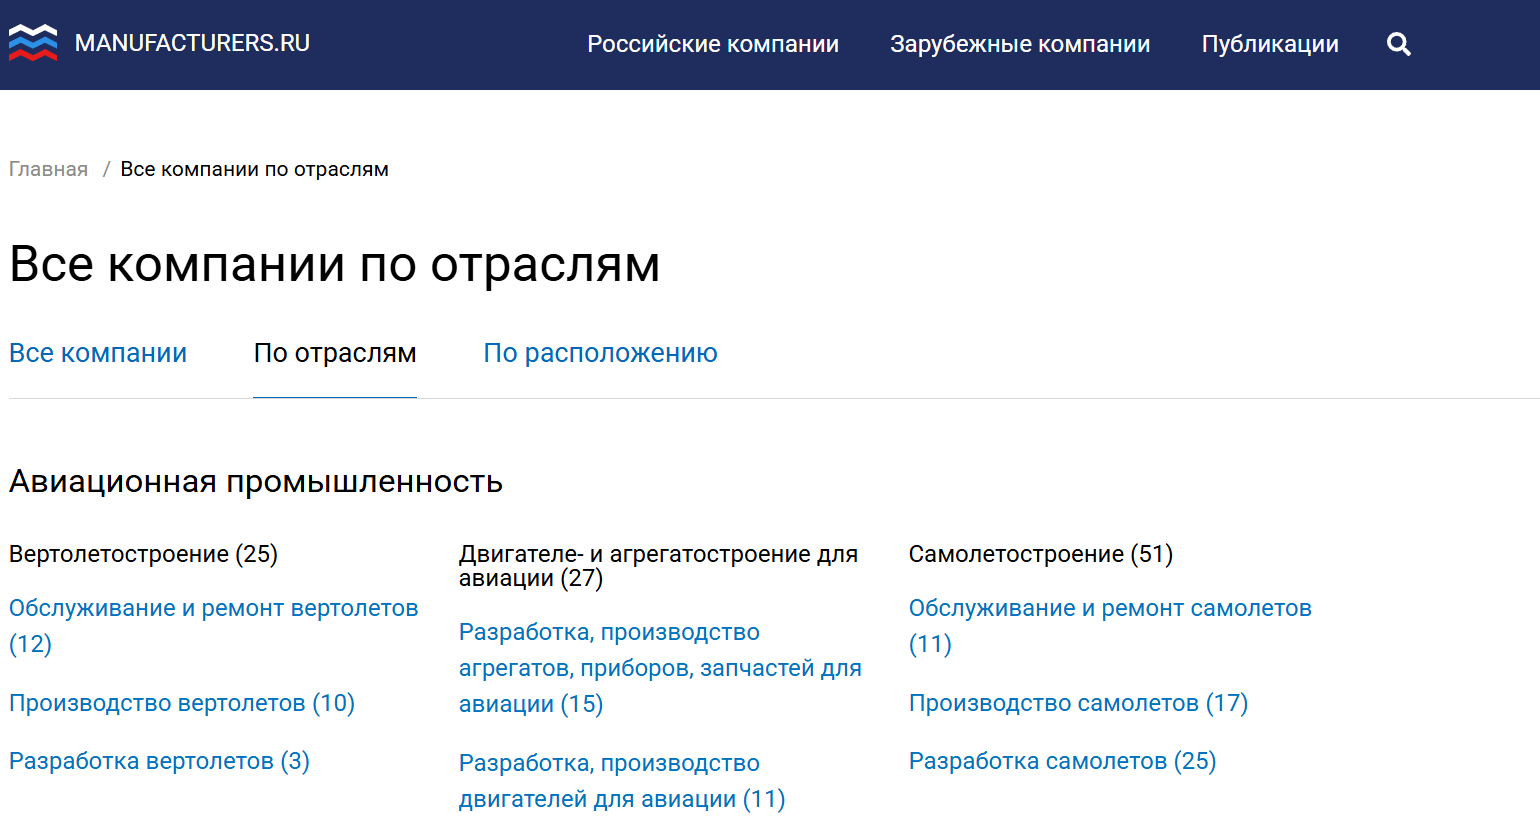Switch to the По расположению tab

click(x=600, y=353)
